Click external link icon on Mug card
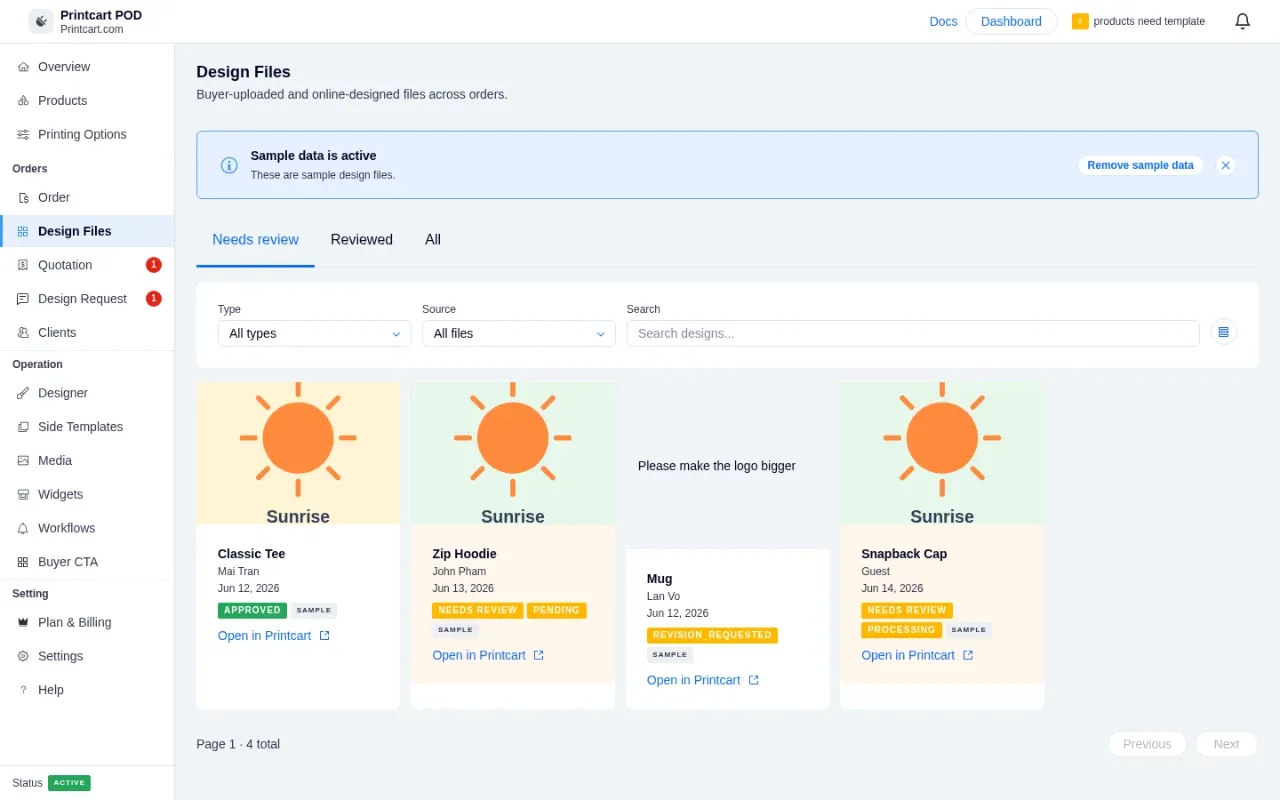The height and width of the screenshot is (800, 1280). pyautogui.click(x=754, y=680)
